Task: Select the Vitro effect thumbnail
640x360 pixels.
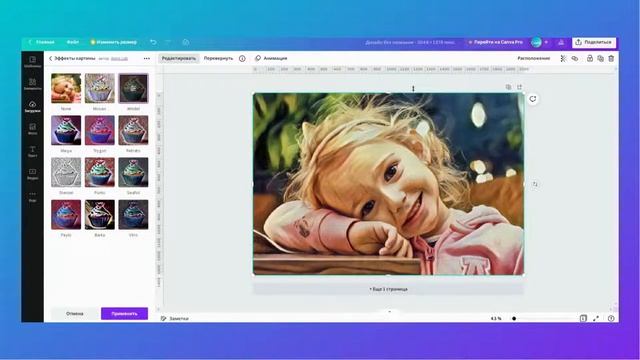Action: point(133,215)
